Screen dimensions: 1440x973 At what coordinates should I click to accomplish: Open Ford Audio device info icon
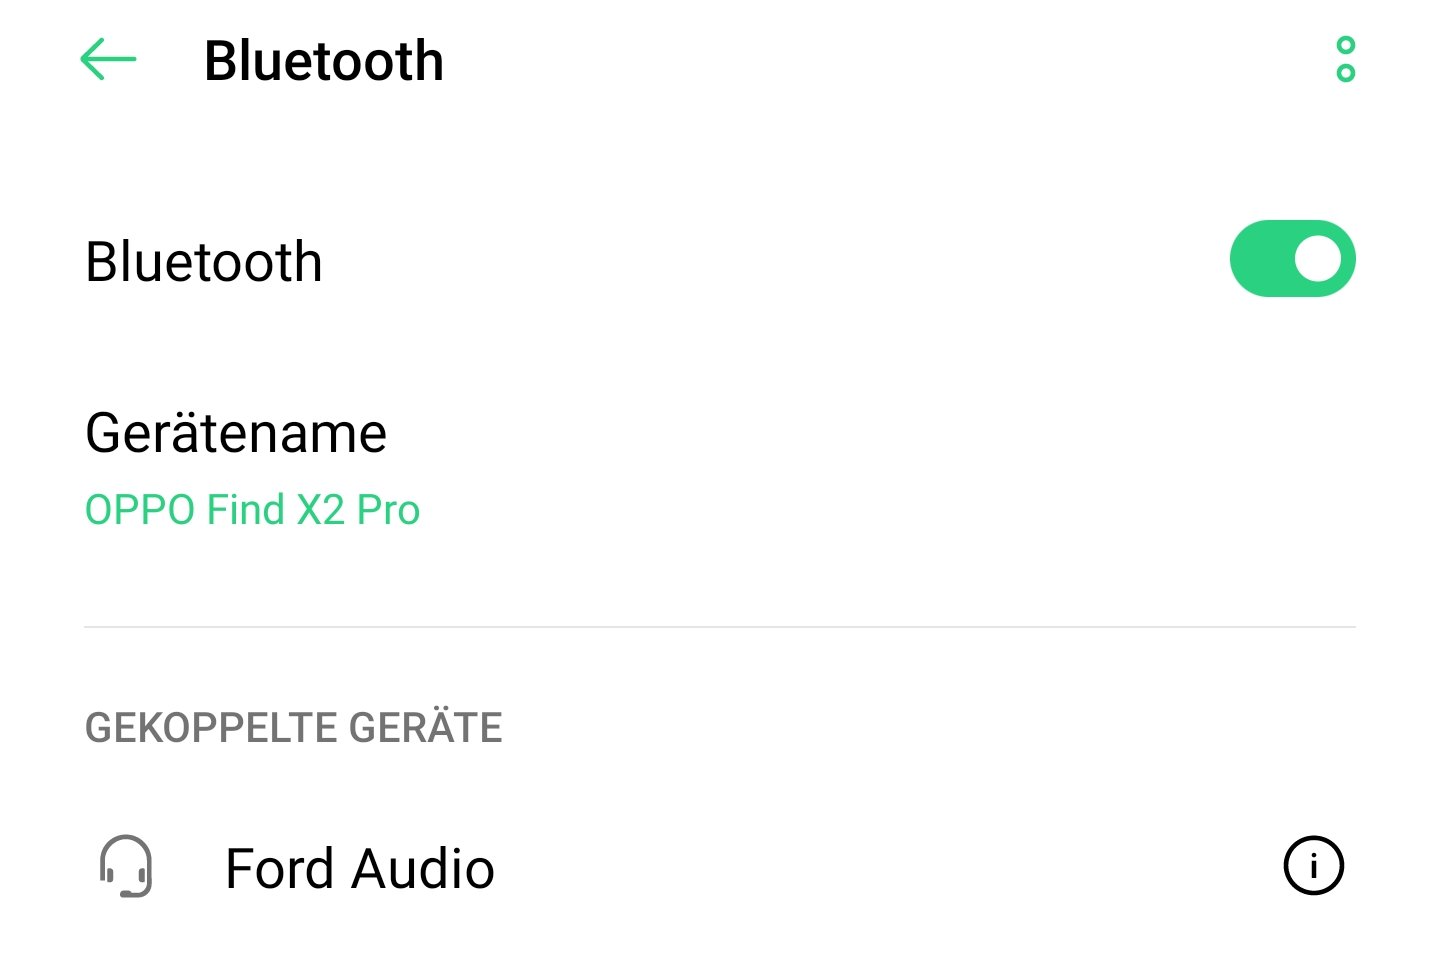coord(1313,865)
